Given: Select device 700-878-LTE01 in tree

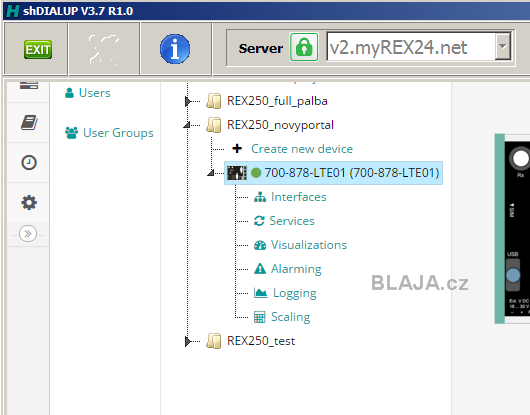Looking at the screenshot, I should point(334,173).
